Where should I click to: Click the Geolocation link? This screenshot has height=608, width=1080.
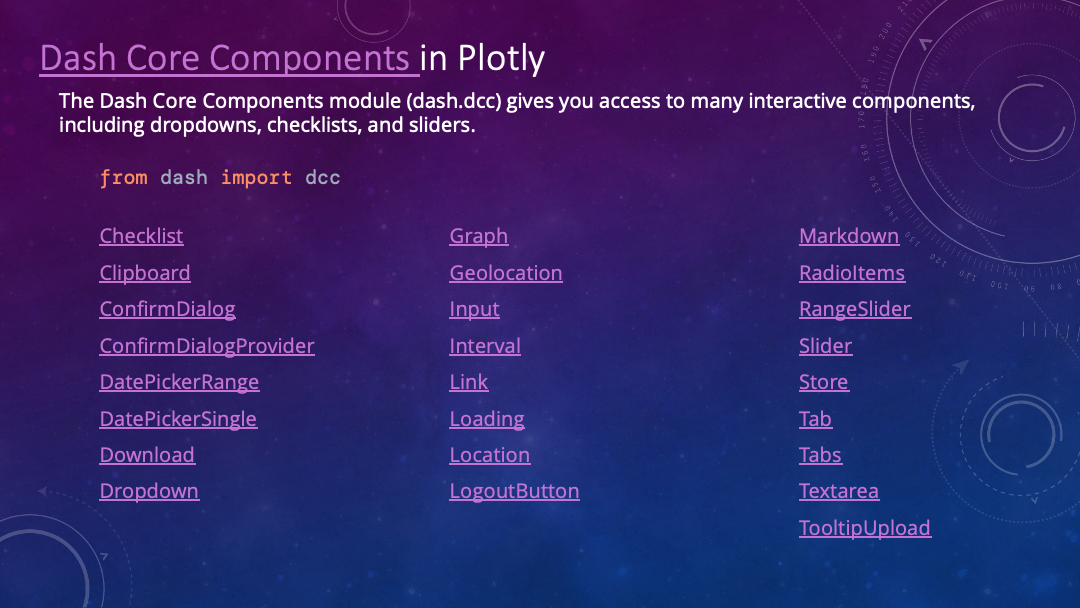tap(505, 273)
